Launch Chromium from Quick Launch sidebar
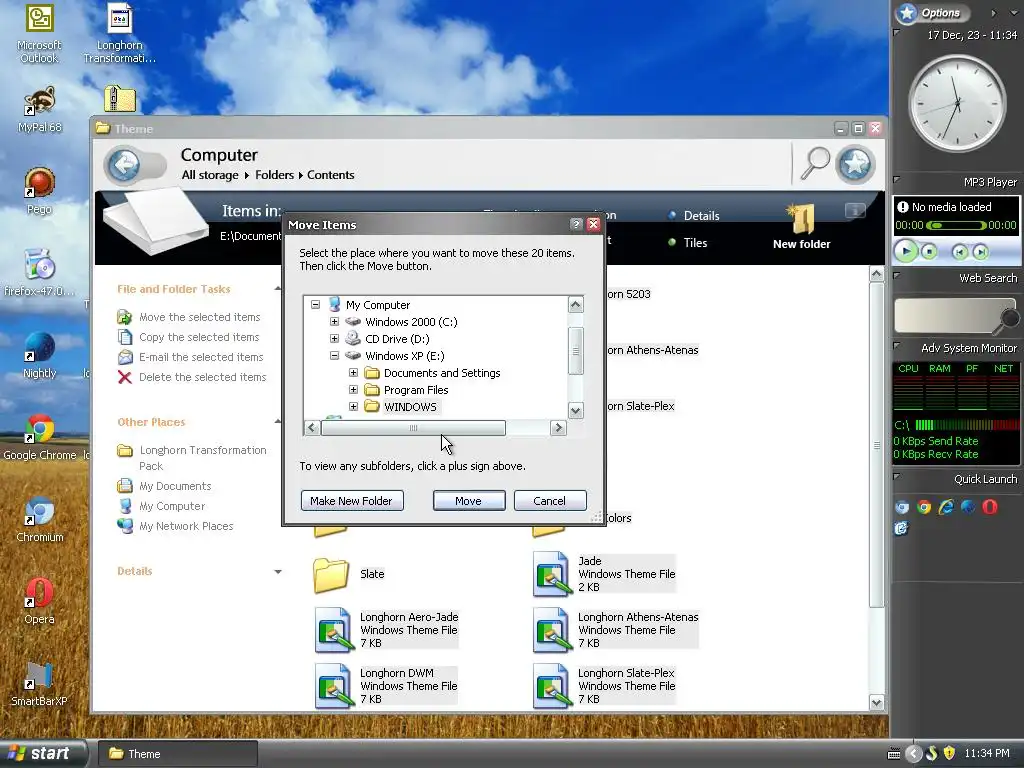 (902, 507)
